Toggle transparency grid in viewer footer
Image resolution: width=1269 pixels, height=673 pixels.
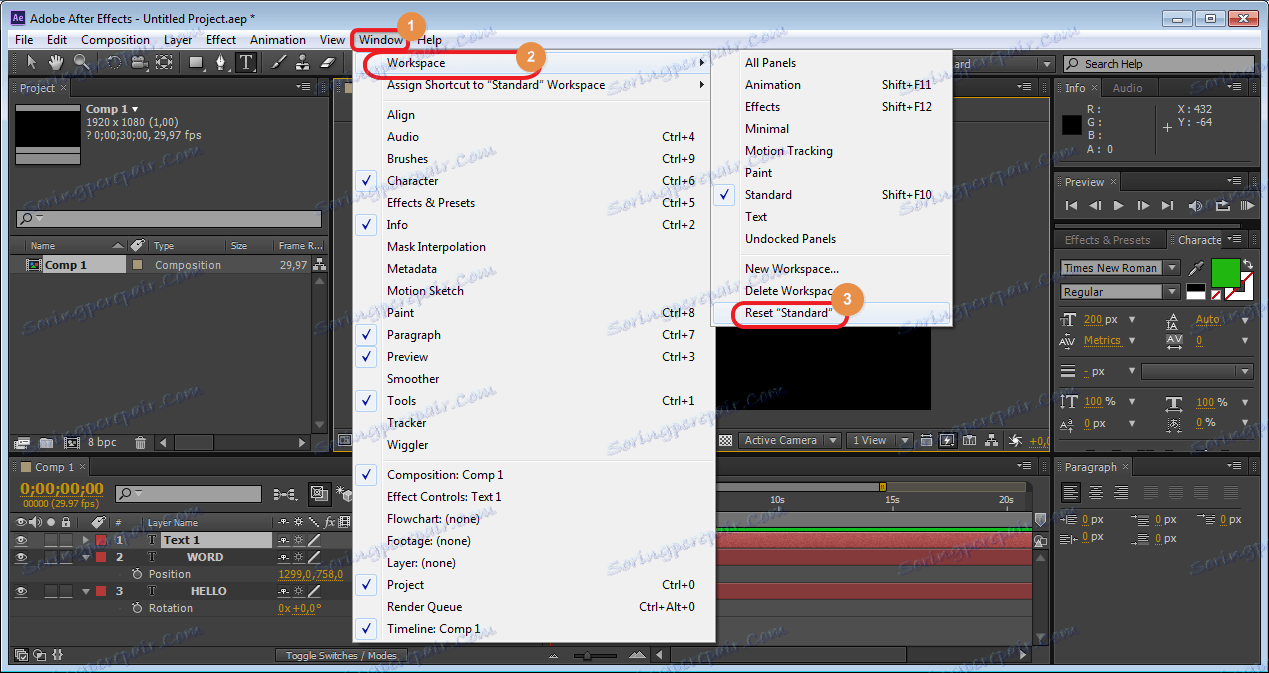pyautogui.click(x=726, y=440)
